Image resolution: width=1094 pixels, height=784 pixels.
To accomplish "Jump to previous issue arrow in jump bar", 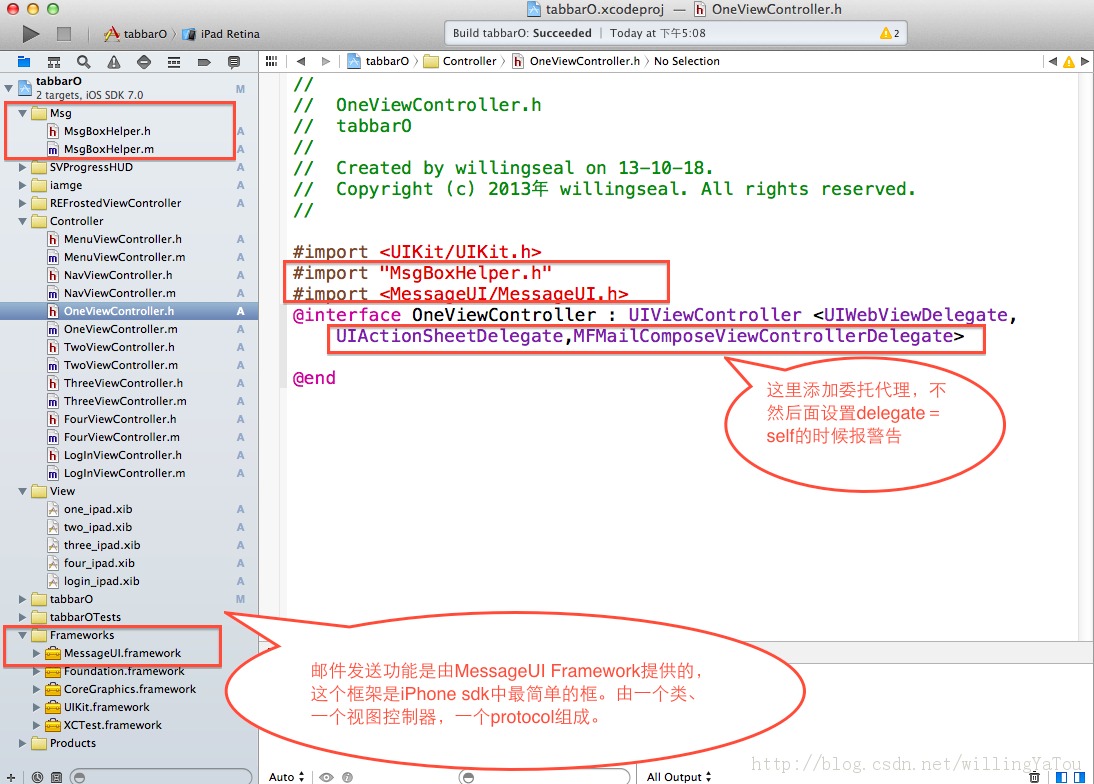I will 1052,61.
